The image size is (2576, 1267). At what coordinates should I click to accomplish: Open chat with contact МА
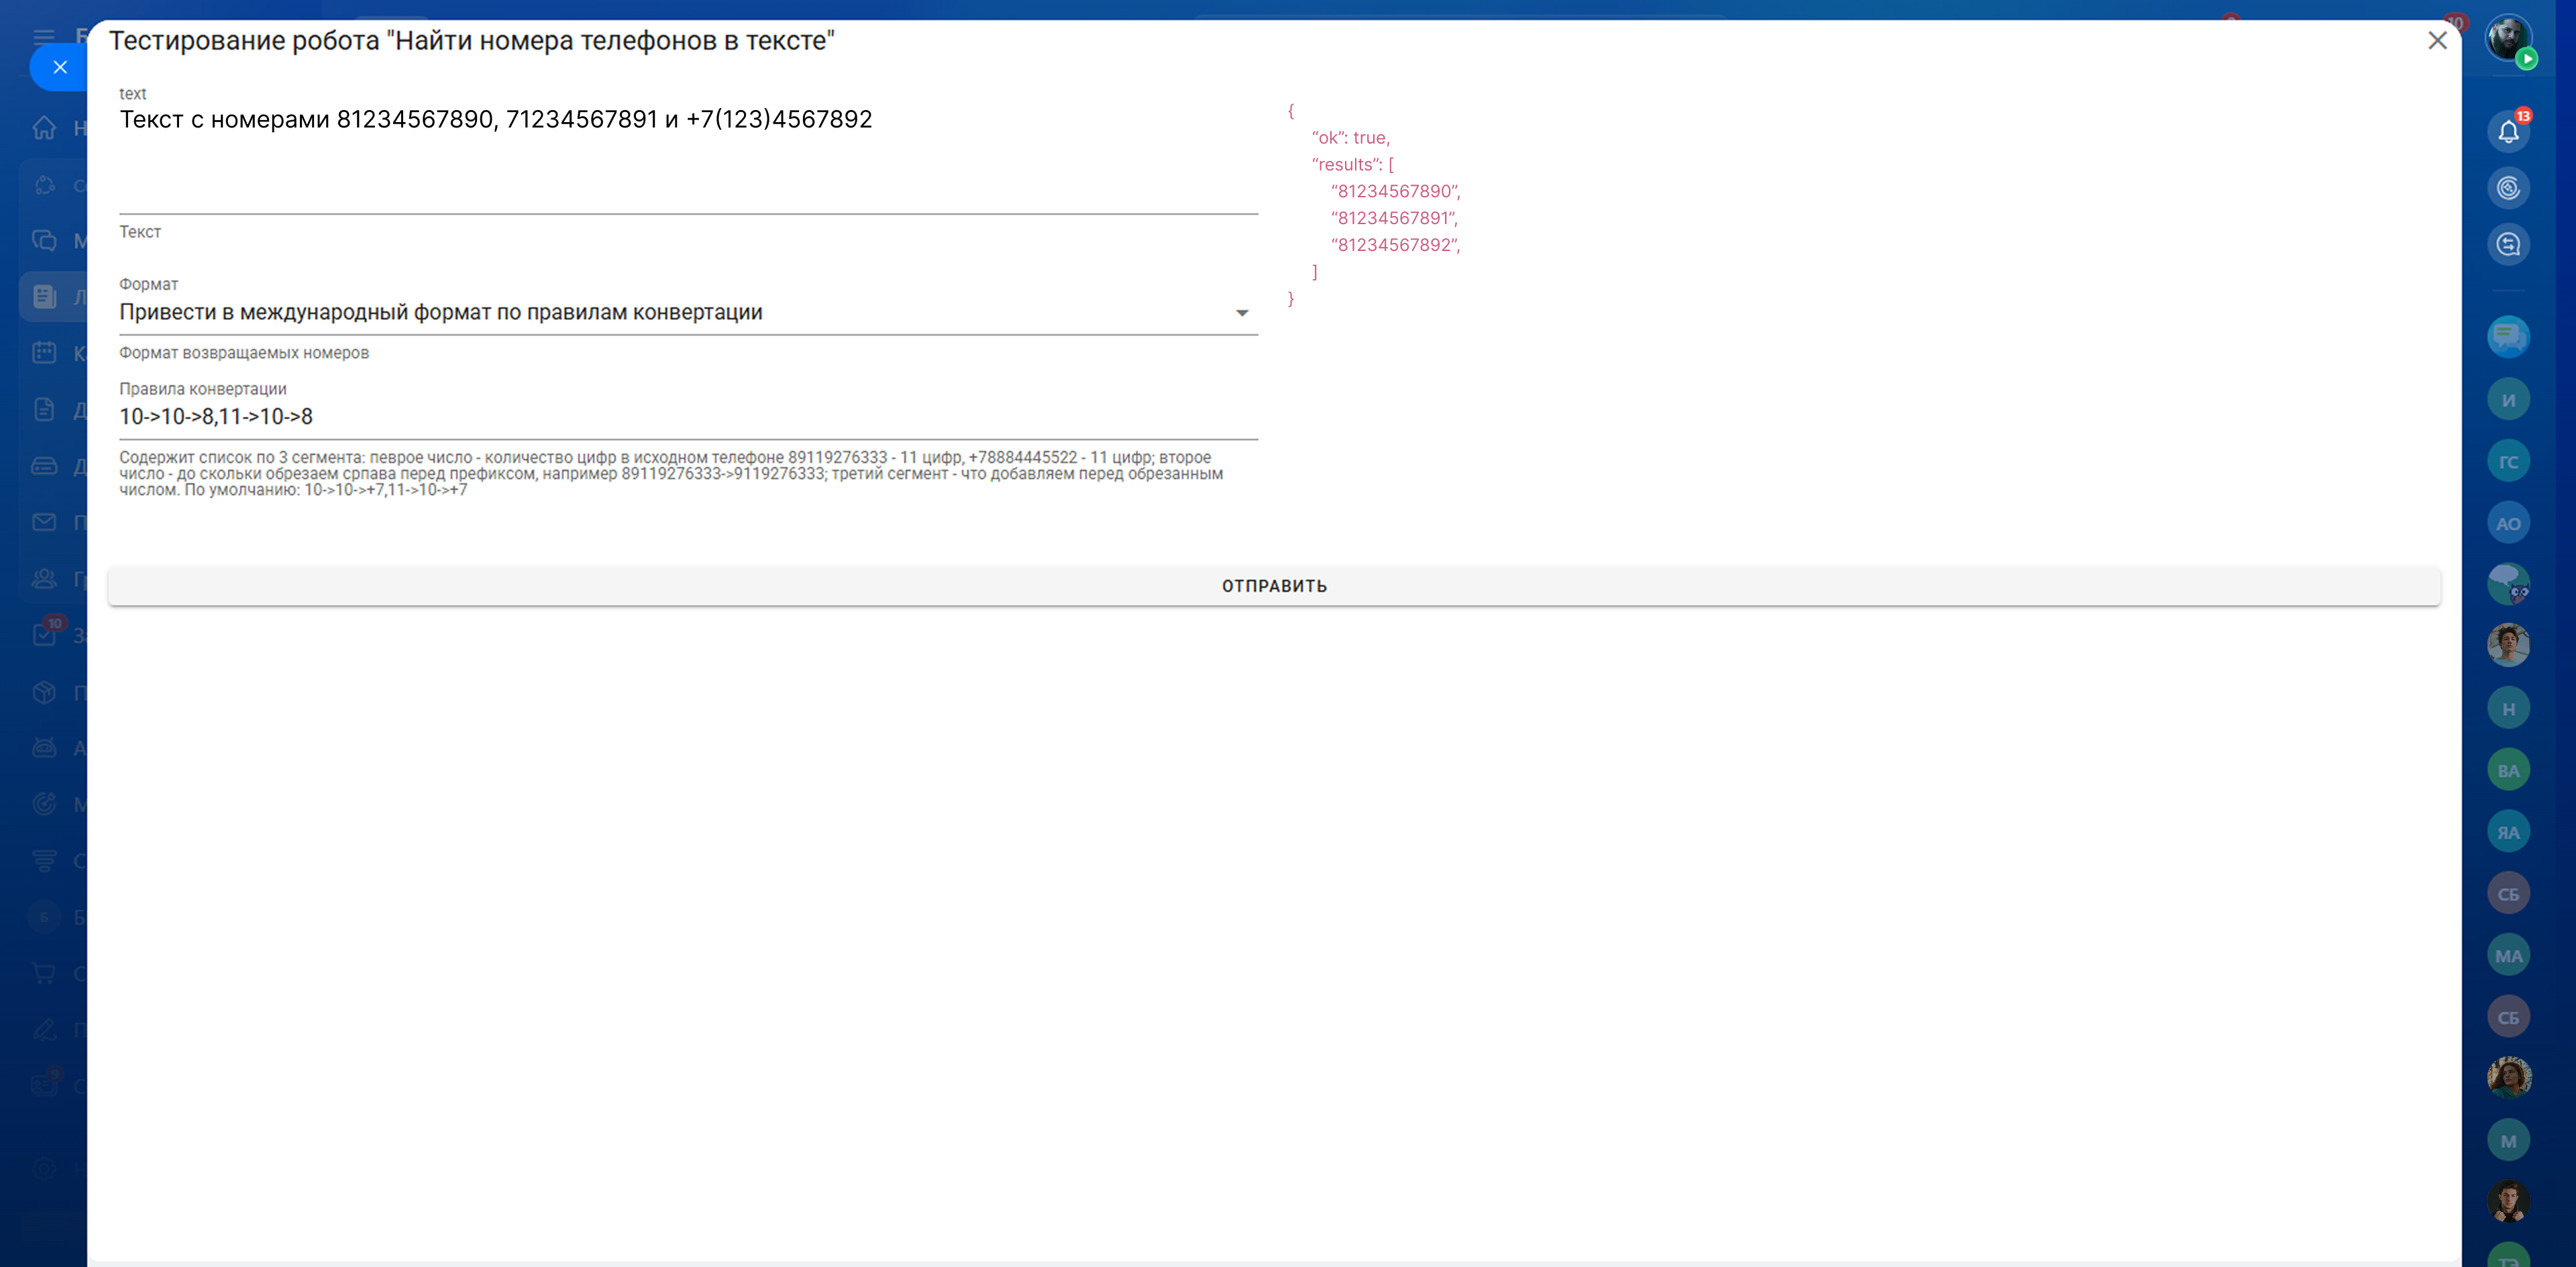(x=2508, y=956)
